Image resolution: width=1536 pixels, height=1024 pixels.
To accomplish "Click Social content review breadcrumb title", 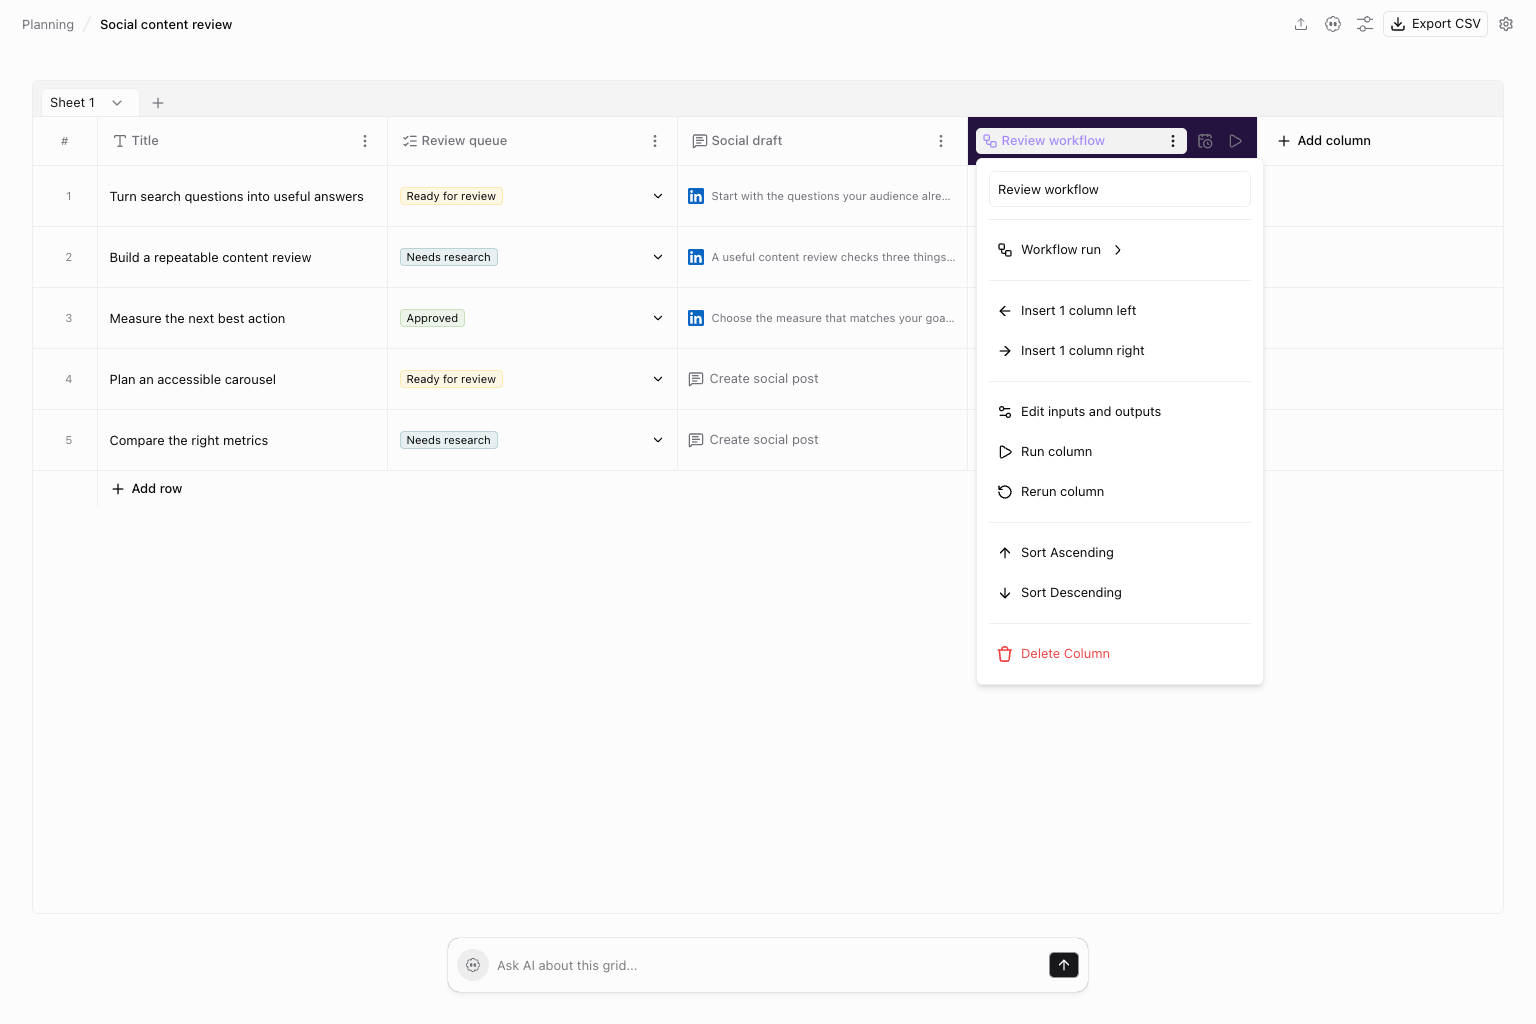I will tap(166, 24).
